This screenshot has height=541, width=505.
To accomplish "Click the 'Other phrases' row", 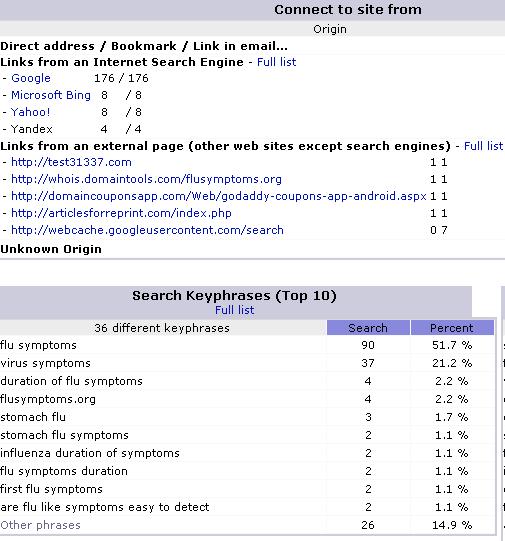I will [248, 525].
